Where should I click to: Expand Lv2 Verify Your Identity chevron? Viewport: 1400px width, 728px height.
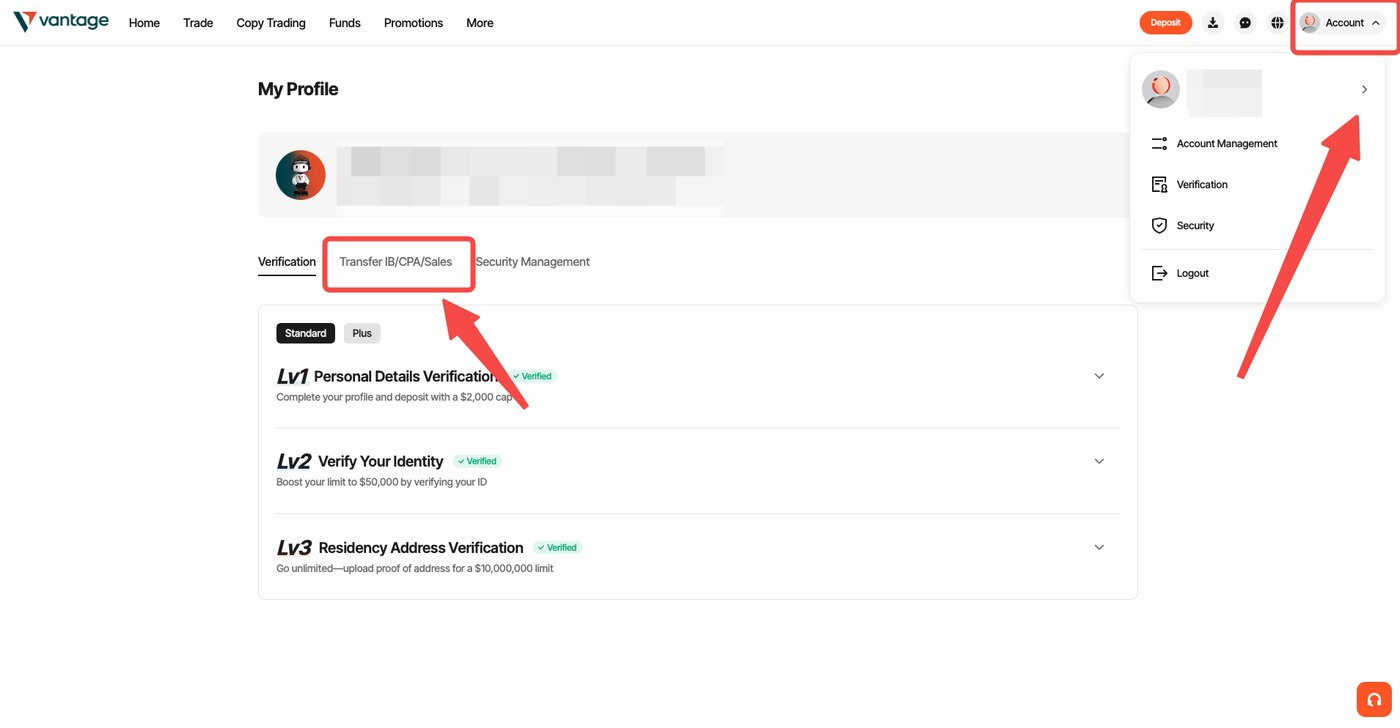coord(1099,461)
